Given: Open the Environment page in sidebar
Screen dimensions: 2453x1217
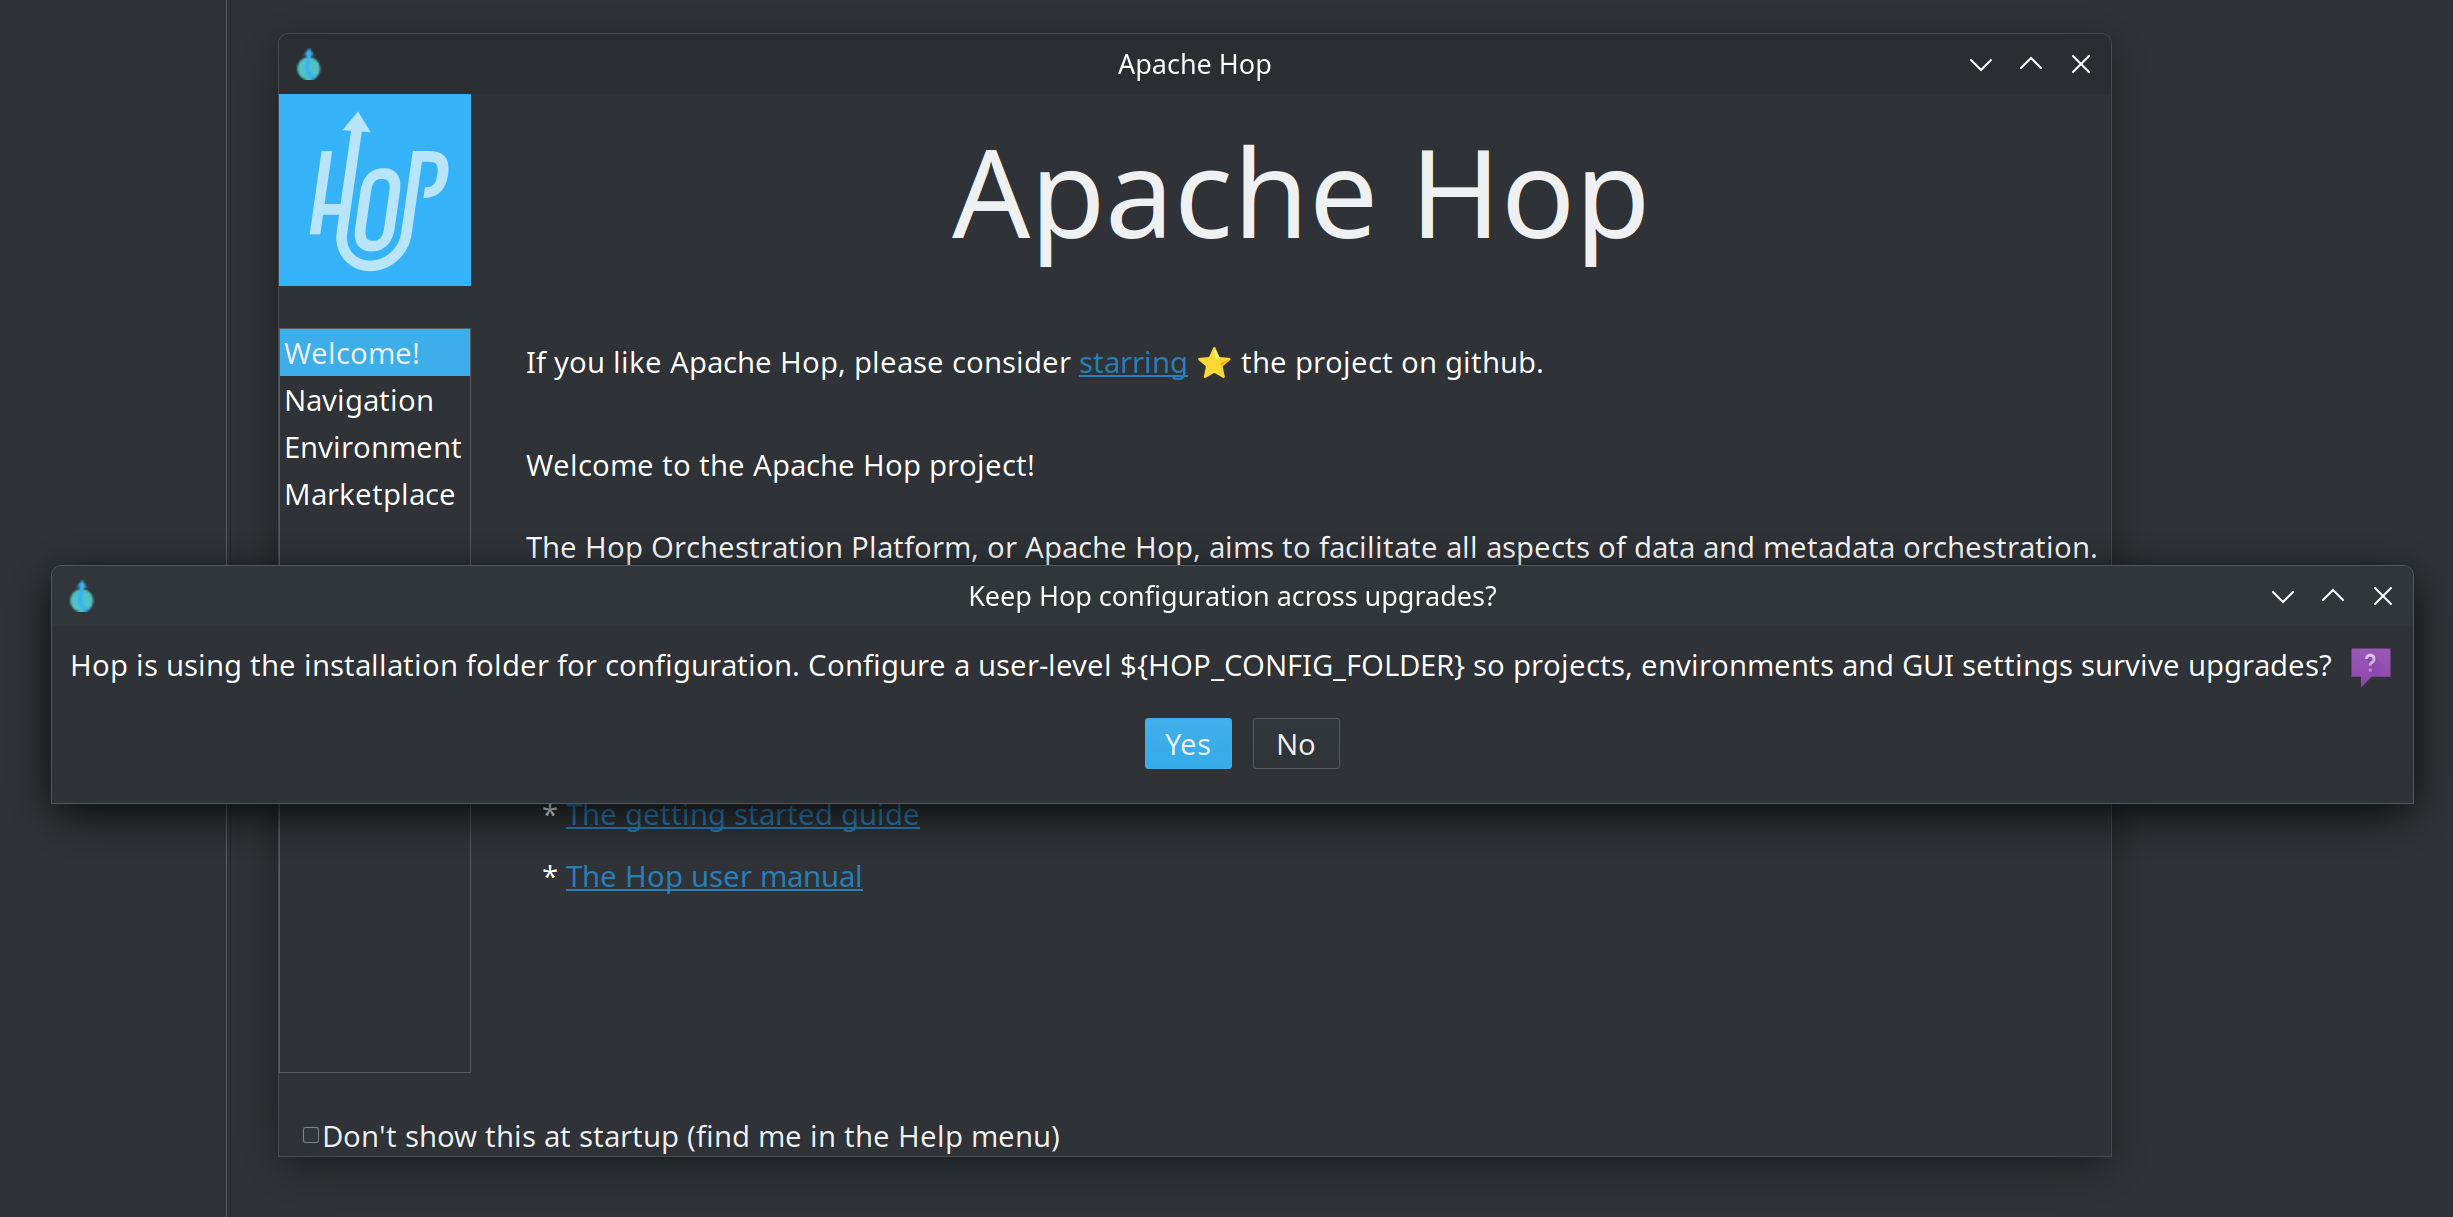Looking at the screenshot, I should pyautogui.click(x=375, y=447).
